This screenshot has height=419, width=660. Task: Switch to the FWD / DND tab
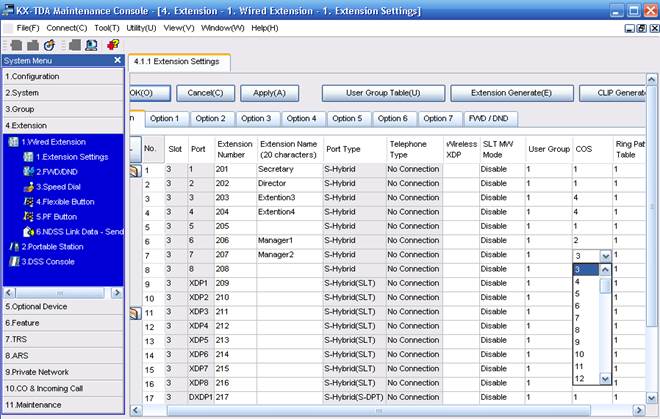point(488,119)
